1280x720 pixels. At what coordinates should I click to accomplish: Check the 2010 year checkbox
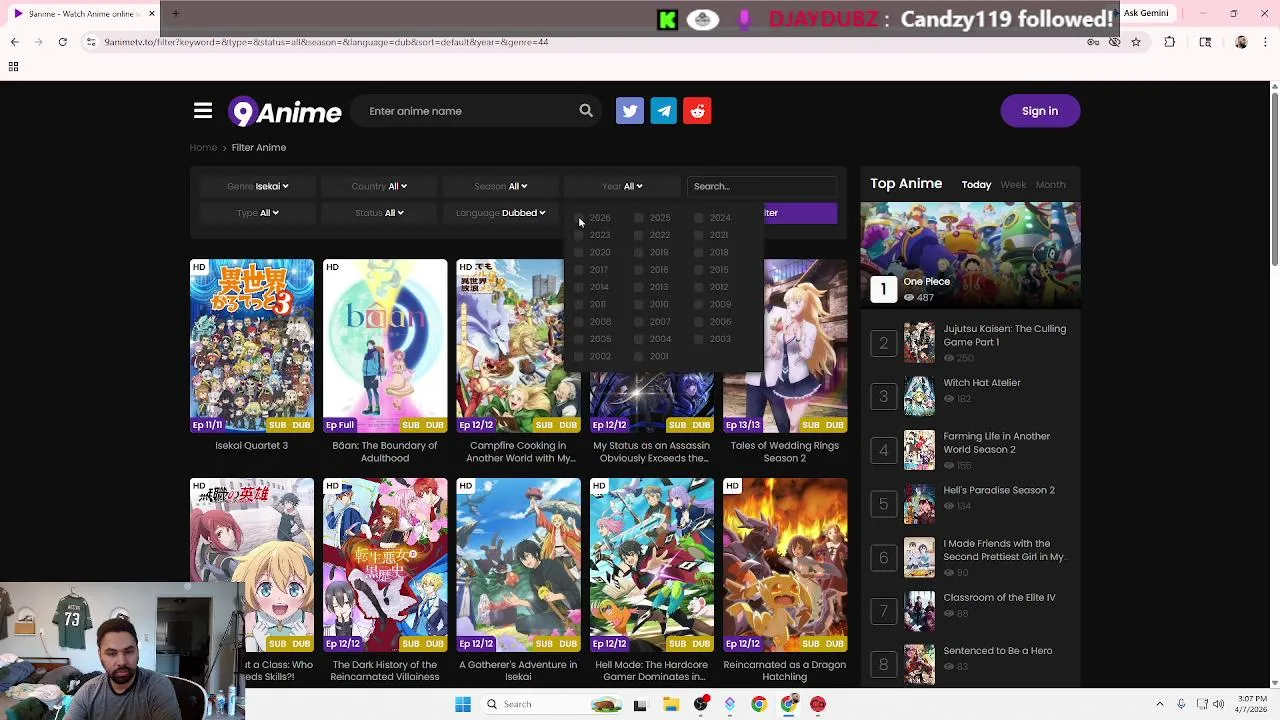click(639, 304)
